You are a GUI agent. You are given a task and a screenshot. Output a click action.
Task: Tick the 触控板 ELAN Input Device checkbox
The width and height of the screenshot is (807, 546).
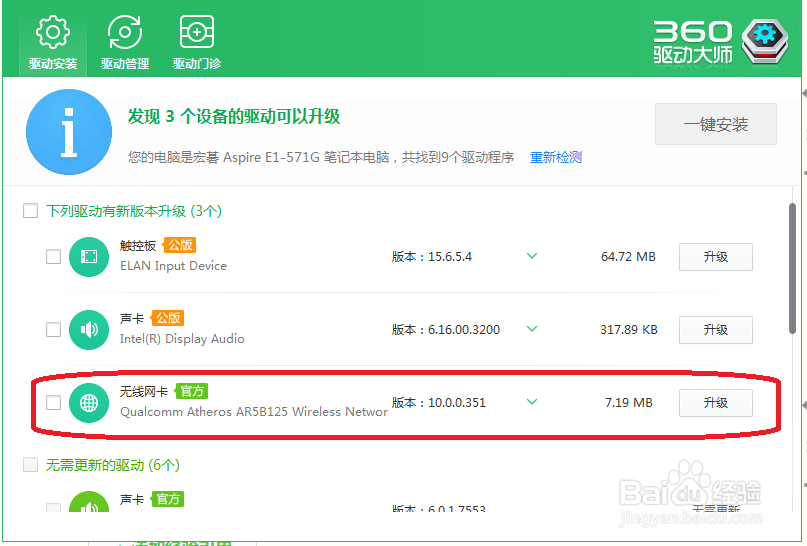54,256
